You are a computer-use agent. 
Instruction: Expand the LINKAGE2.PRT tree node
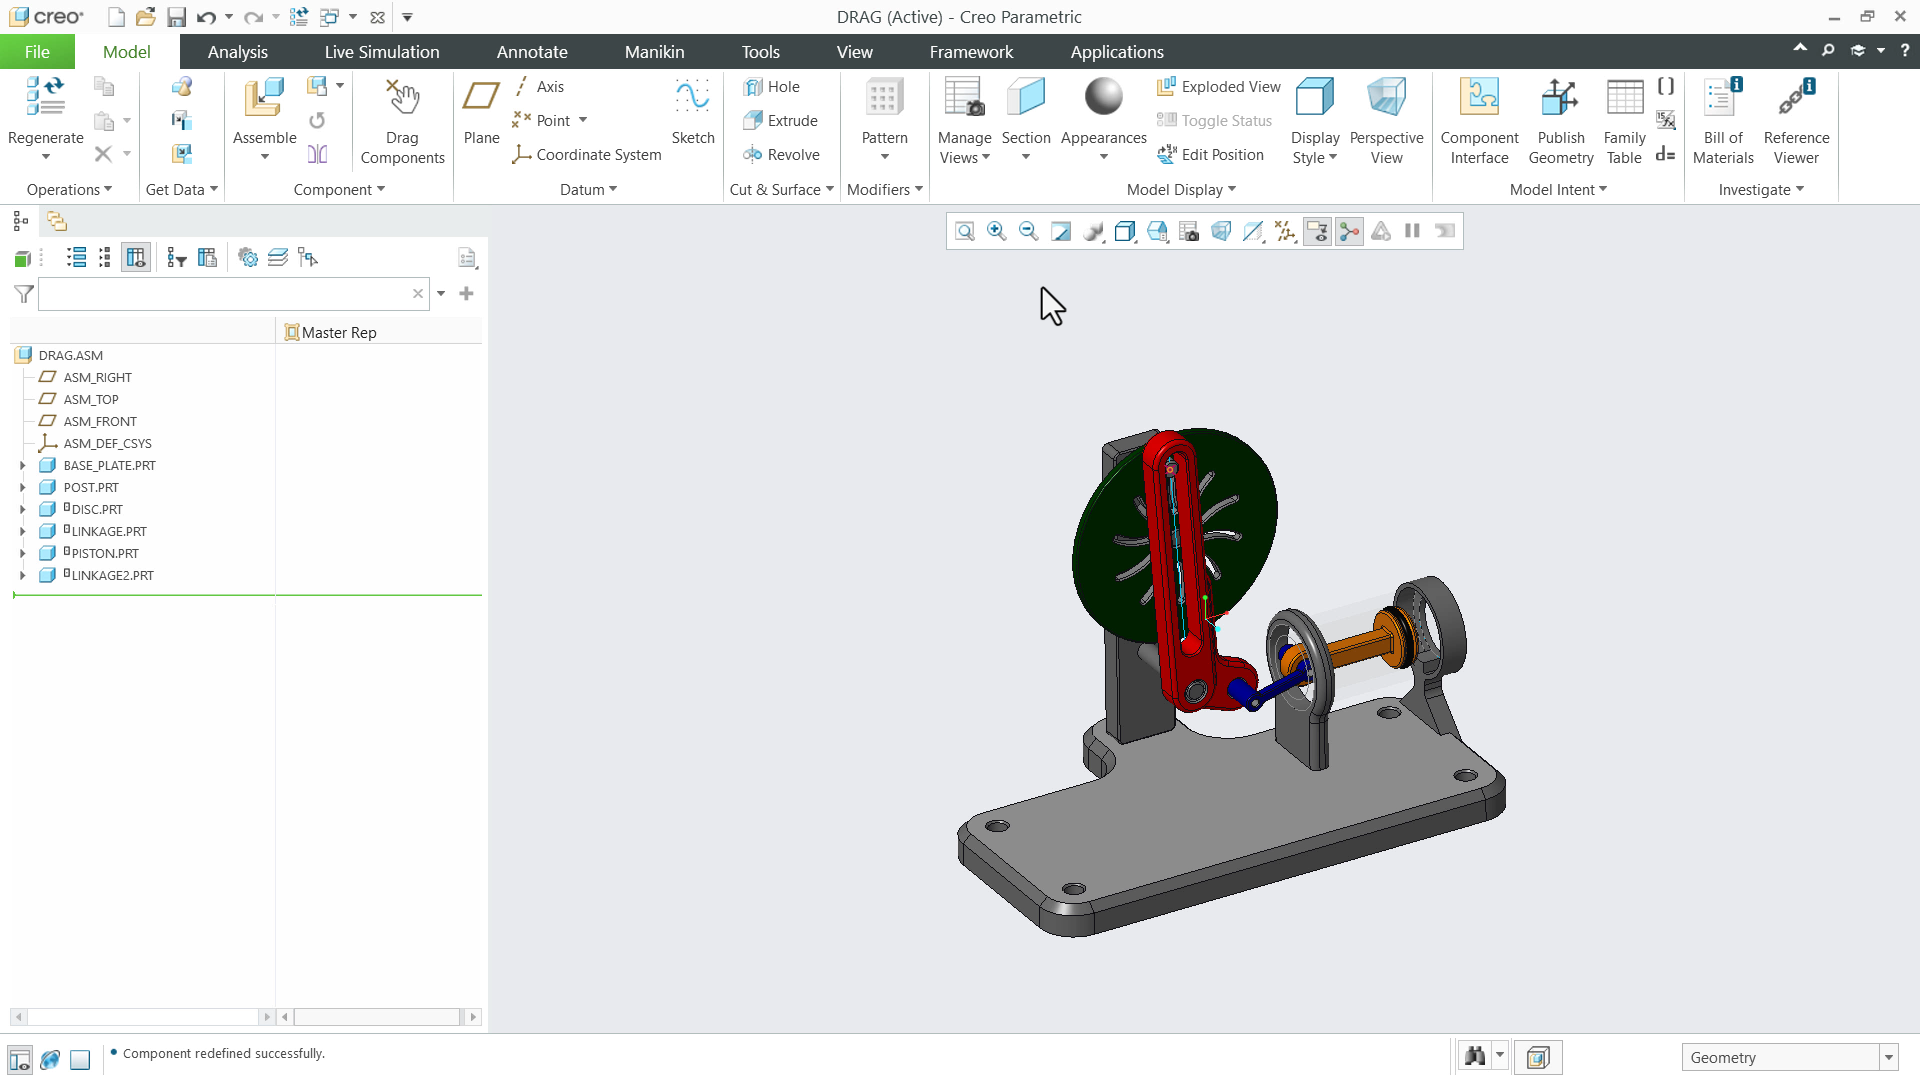click(23, 575)
